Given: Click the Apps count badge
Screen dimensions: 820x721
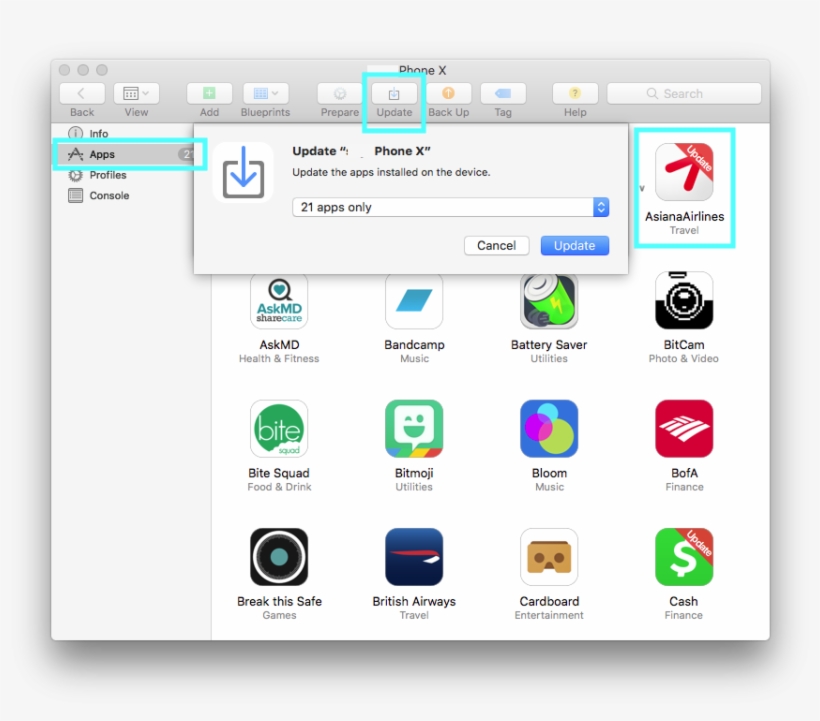Looking at the screenshot, I should tap(187, 154).
